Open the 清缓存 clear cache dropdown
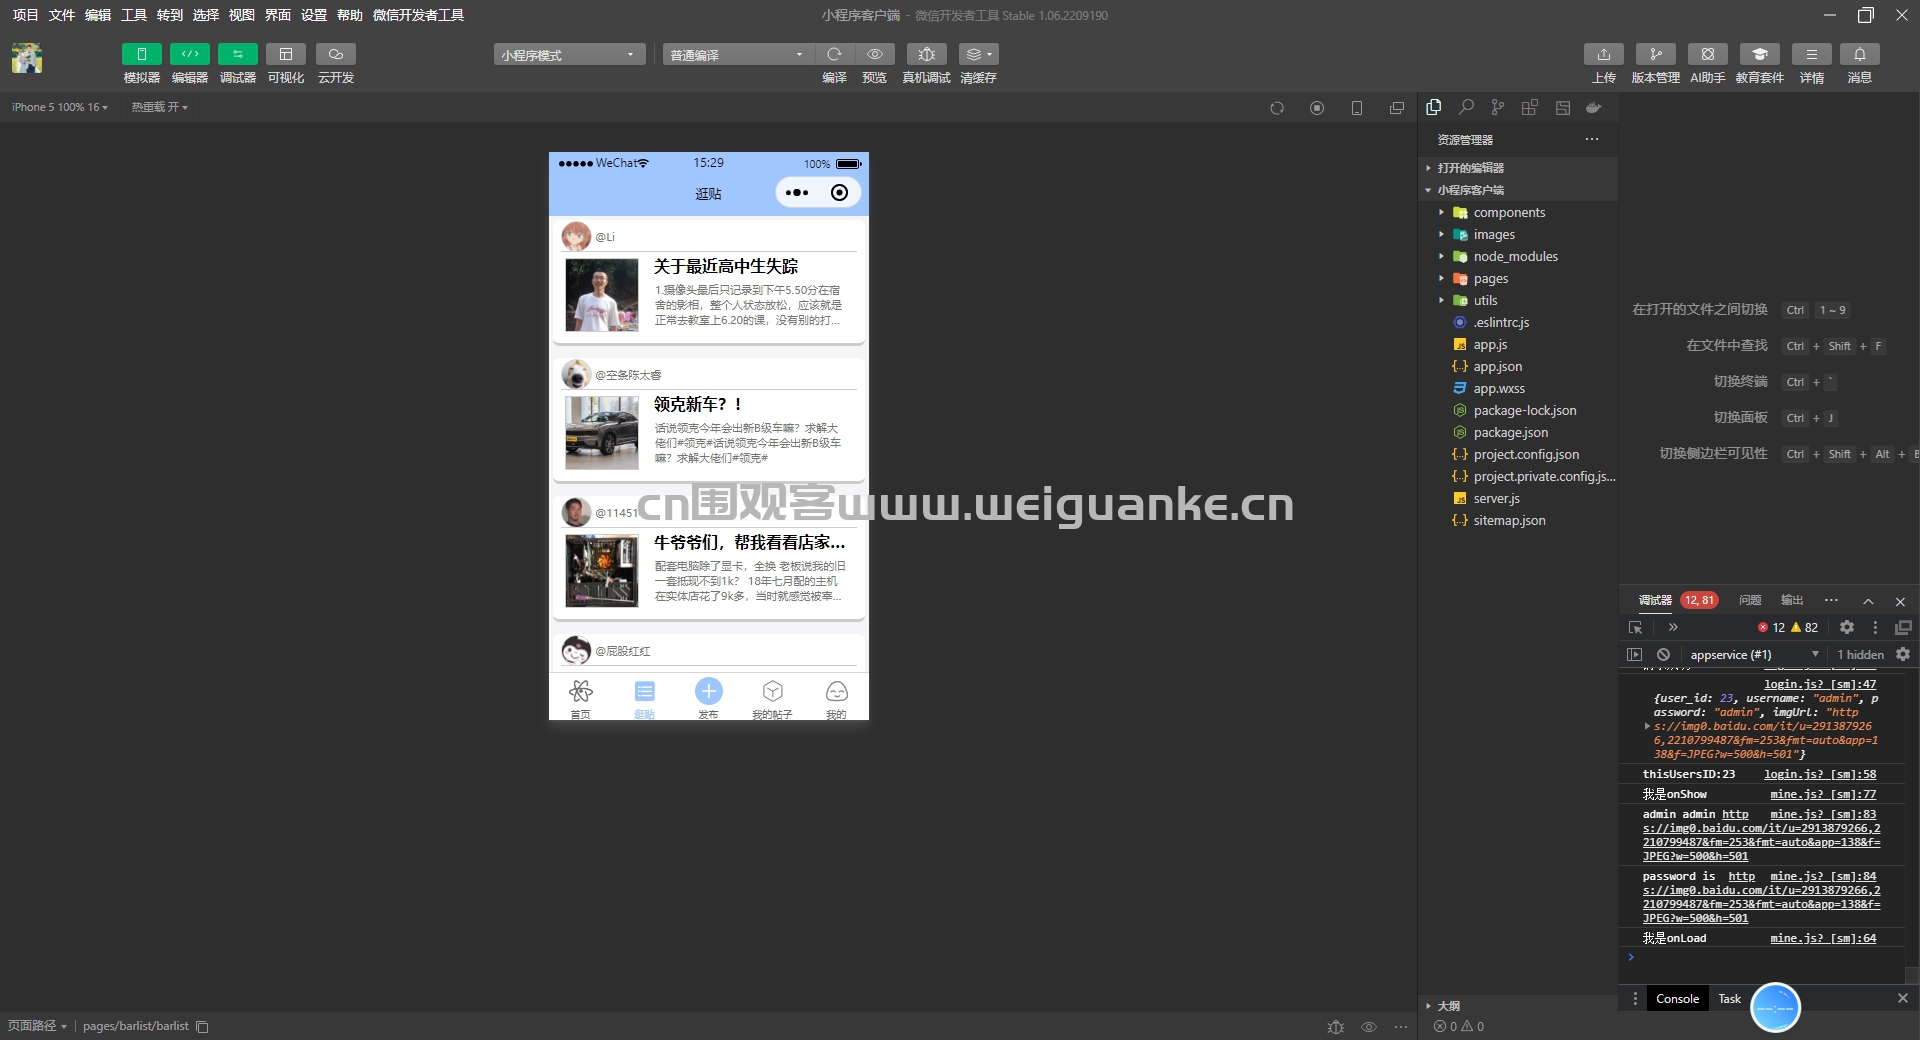 (x=978, y=54)
